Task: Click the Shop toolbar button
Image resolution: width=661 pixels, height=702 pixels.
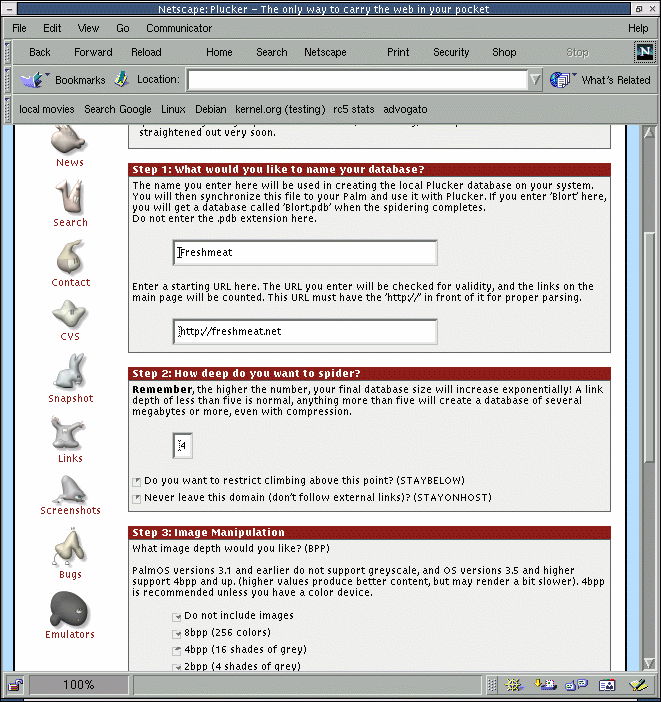Action: point(504,52)
